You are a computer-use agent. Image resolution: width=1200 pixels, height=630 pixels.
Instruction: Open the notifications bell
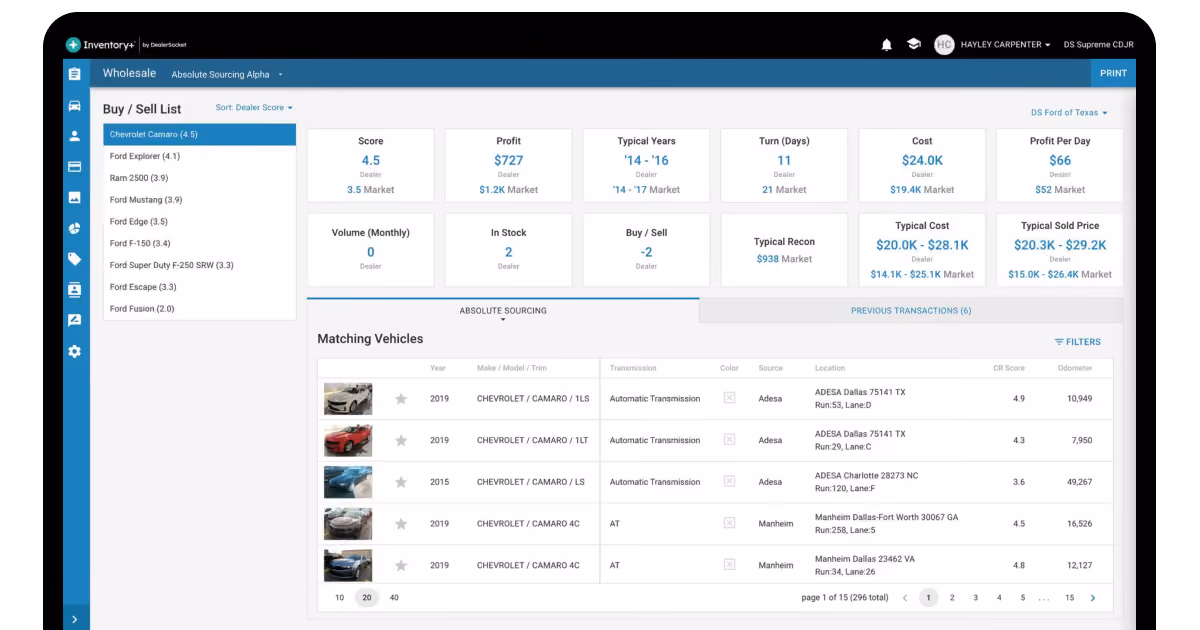(x=886, y=45)
